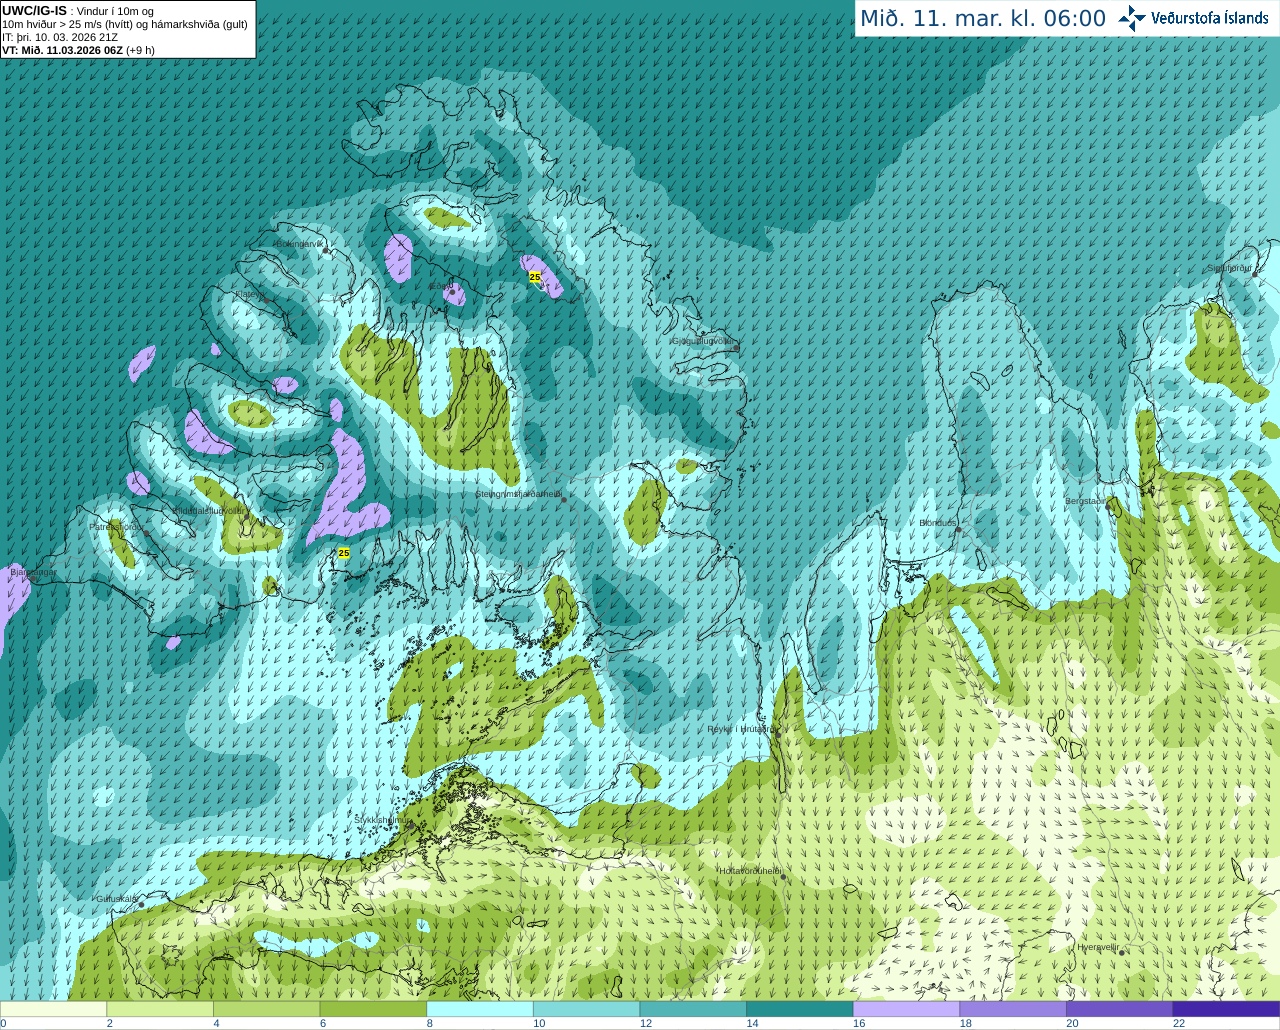Click the legend number 16

pos(859,1023)
